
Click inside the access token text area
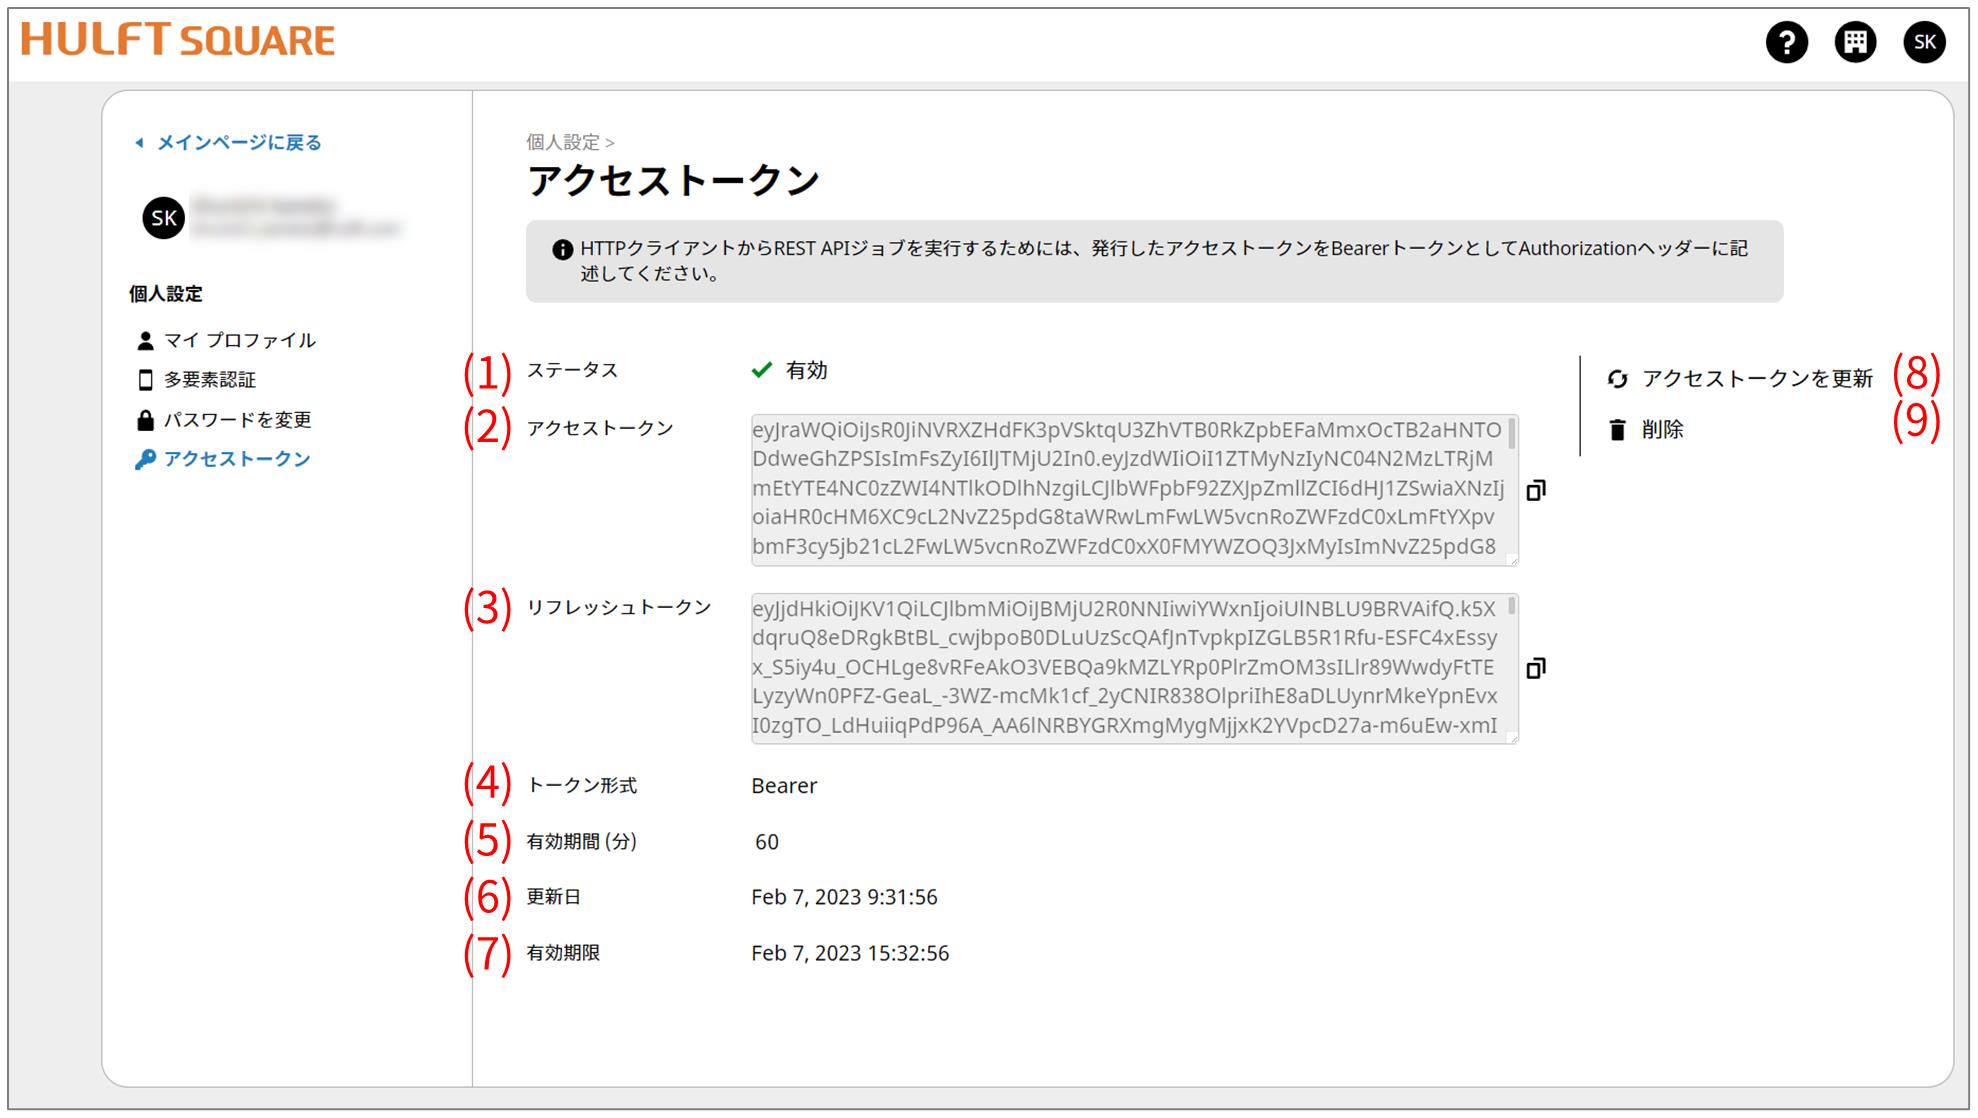coord(1125,489)
